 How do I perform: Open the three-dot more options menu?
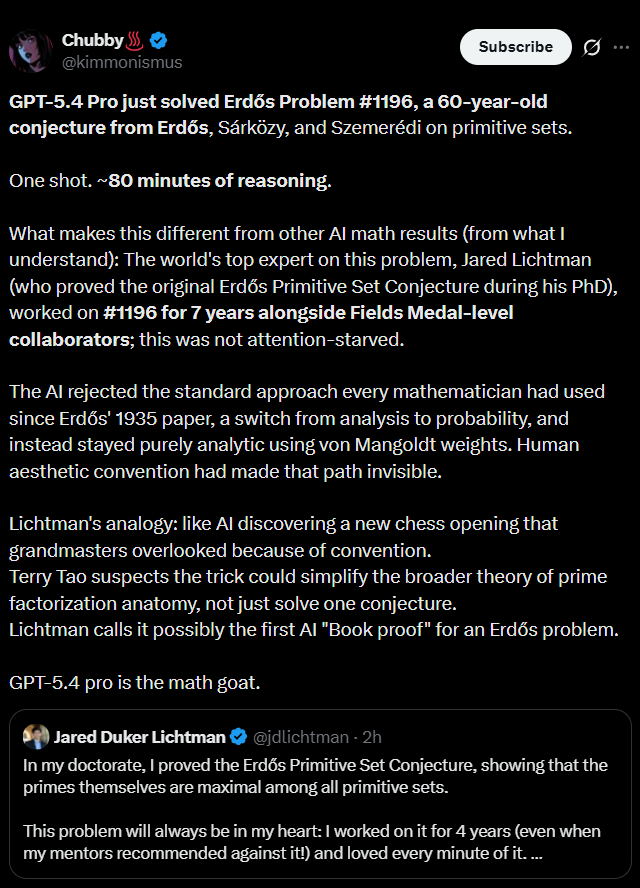tap(621, 48)
